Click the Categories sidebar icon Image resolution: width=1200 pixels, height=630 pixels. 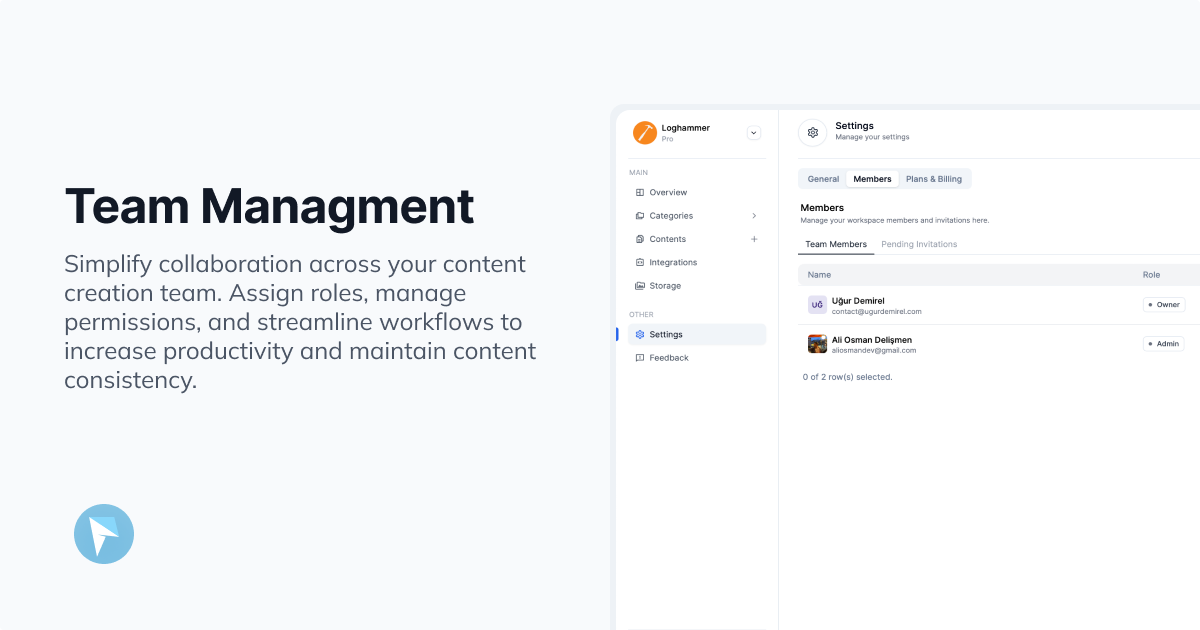[640, 216]
